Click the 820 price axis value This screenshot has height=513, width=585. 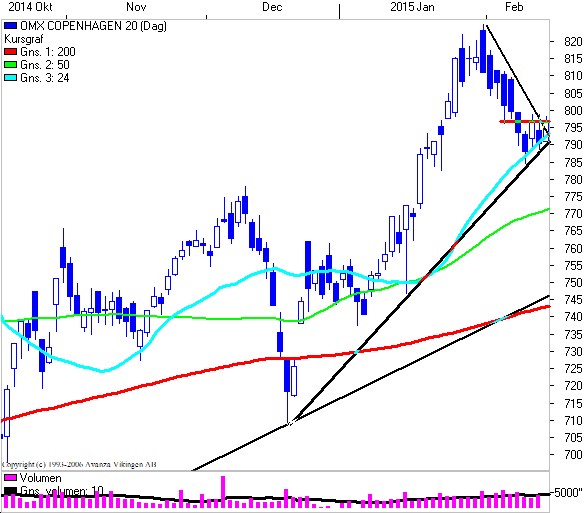(573, 41)
